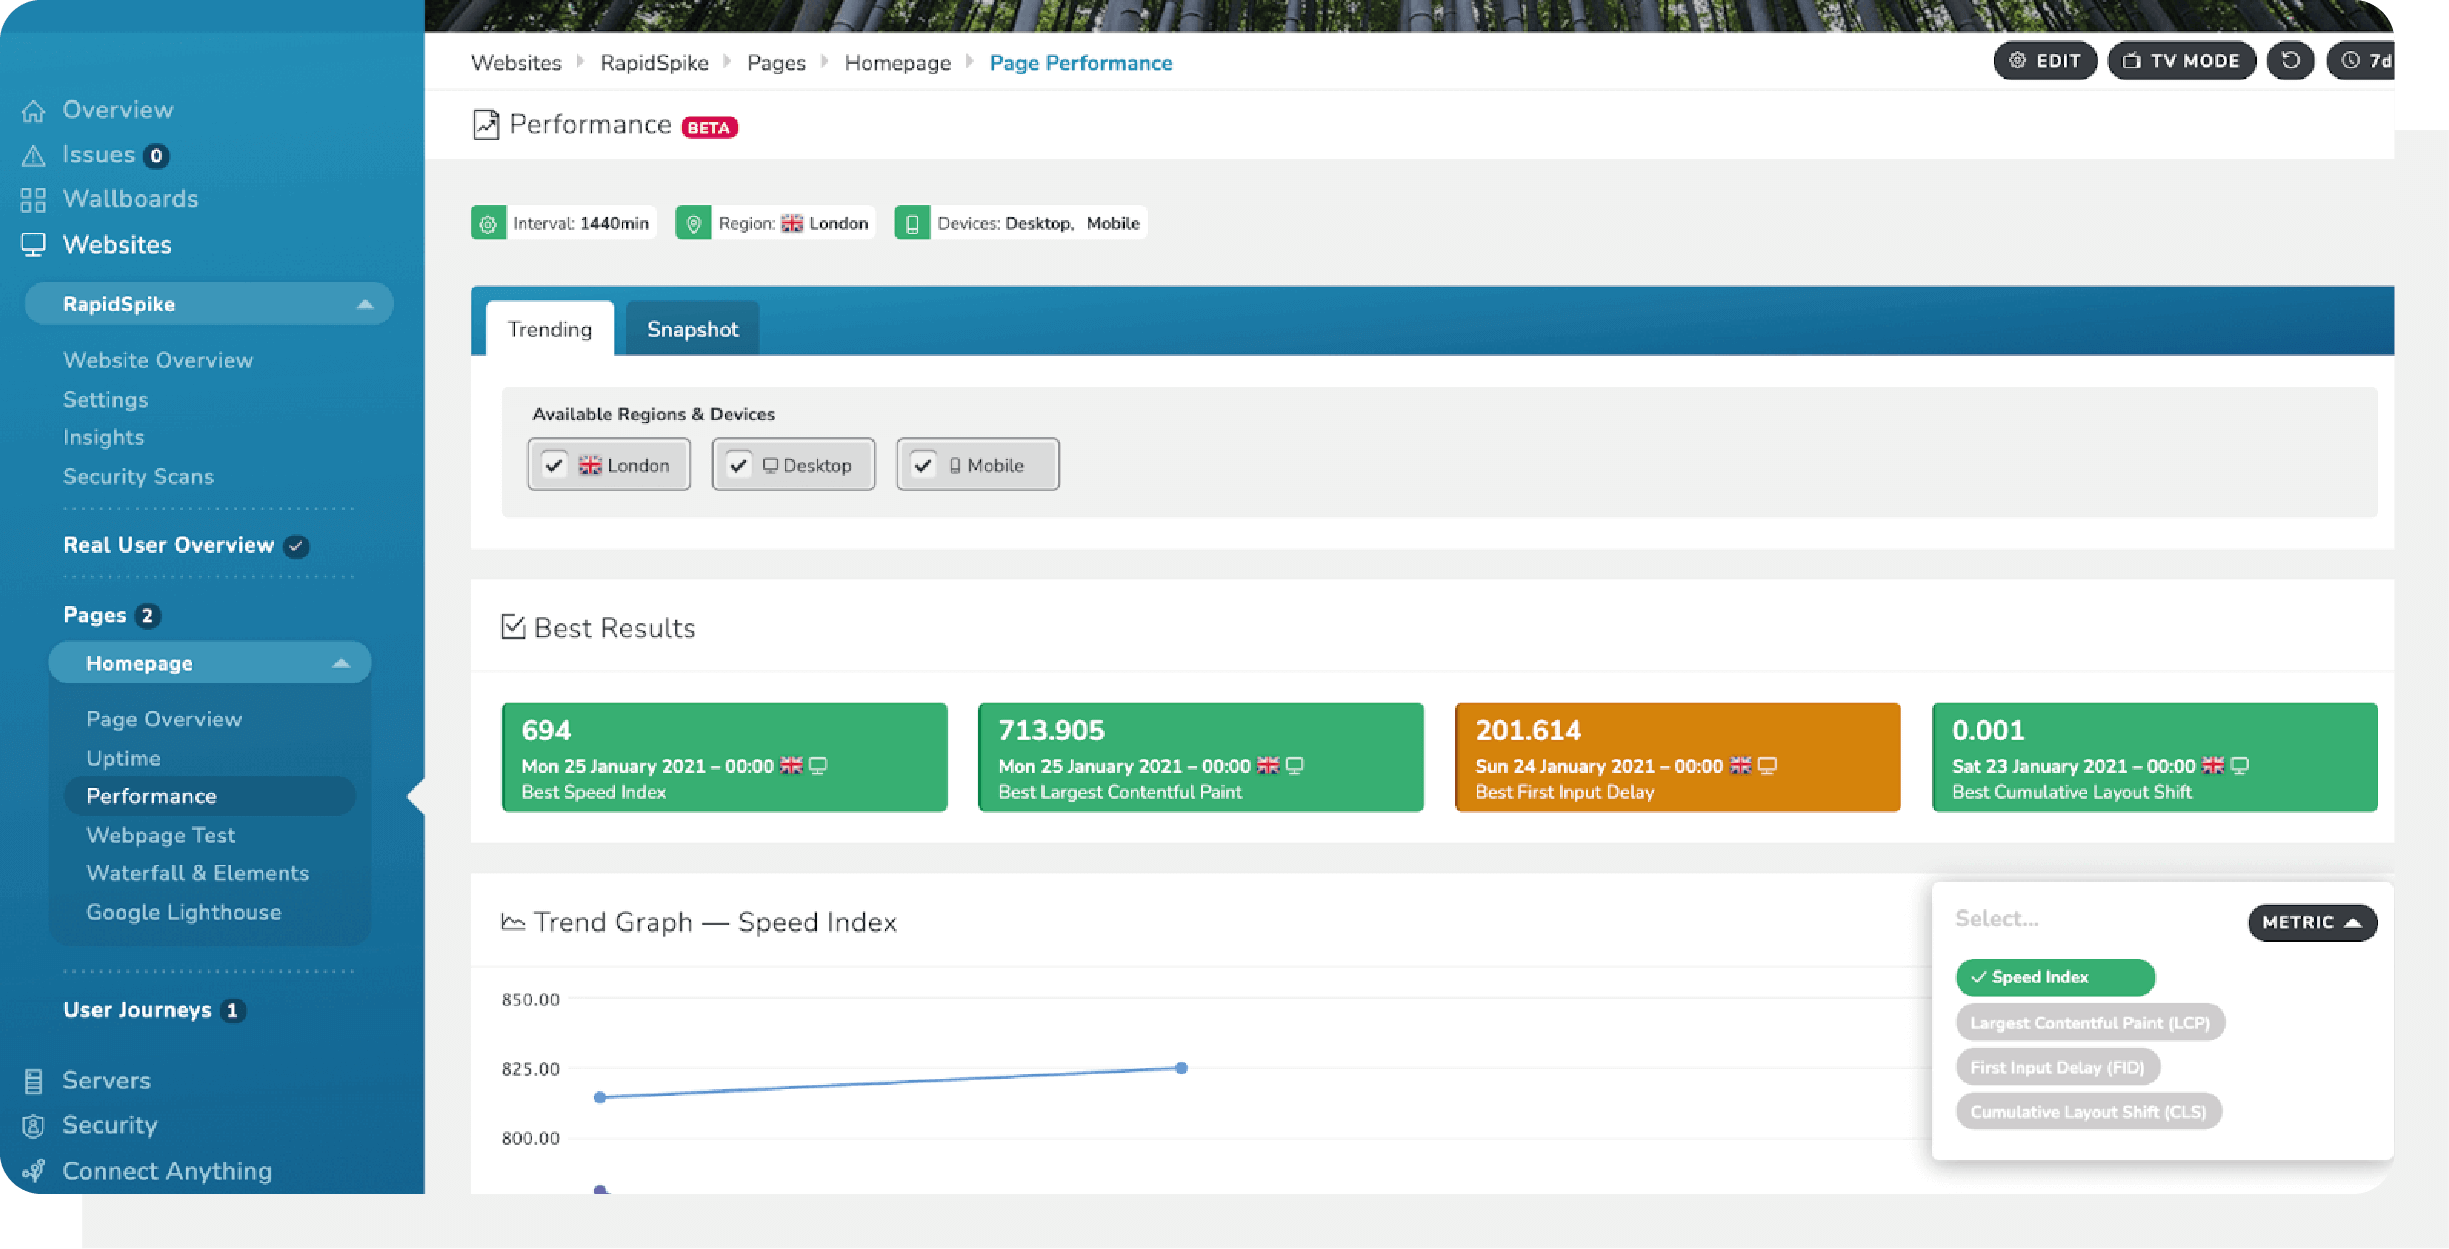
Task: Click the Websites monitor icon
Action: point(34,245)
